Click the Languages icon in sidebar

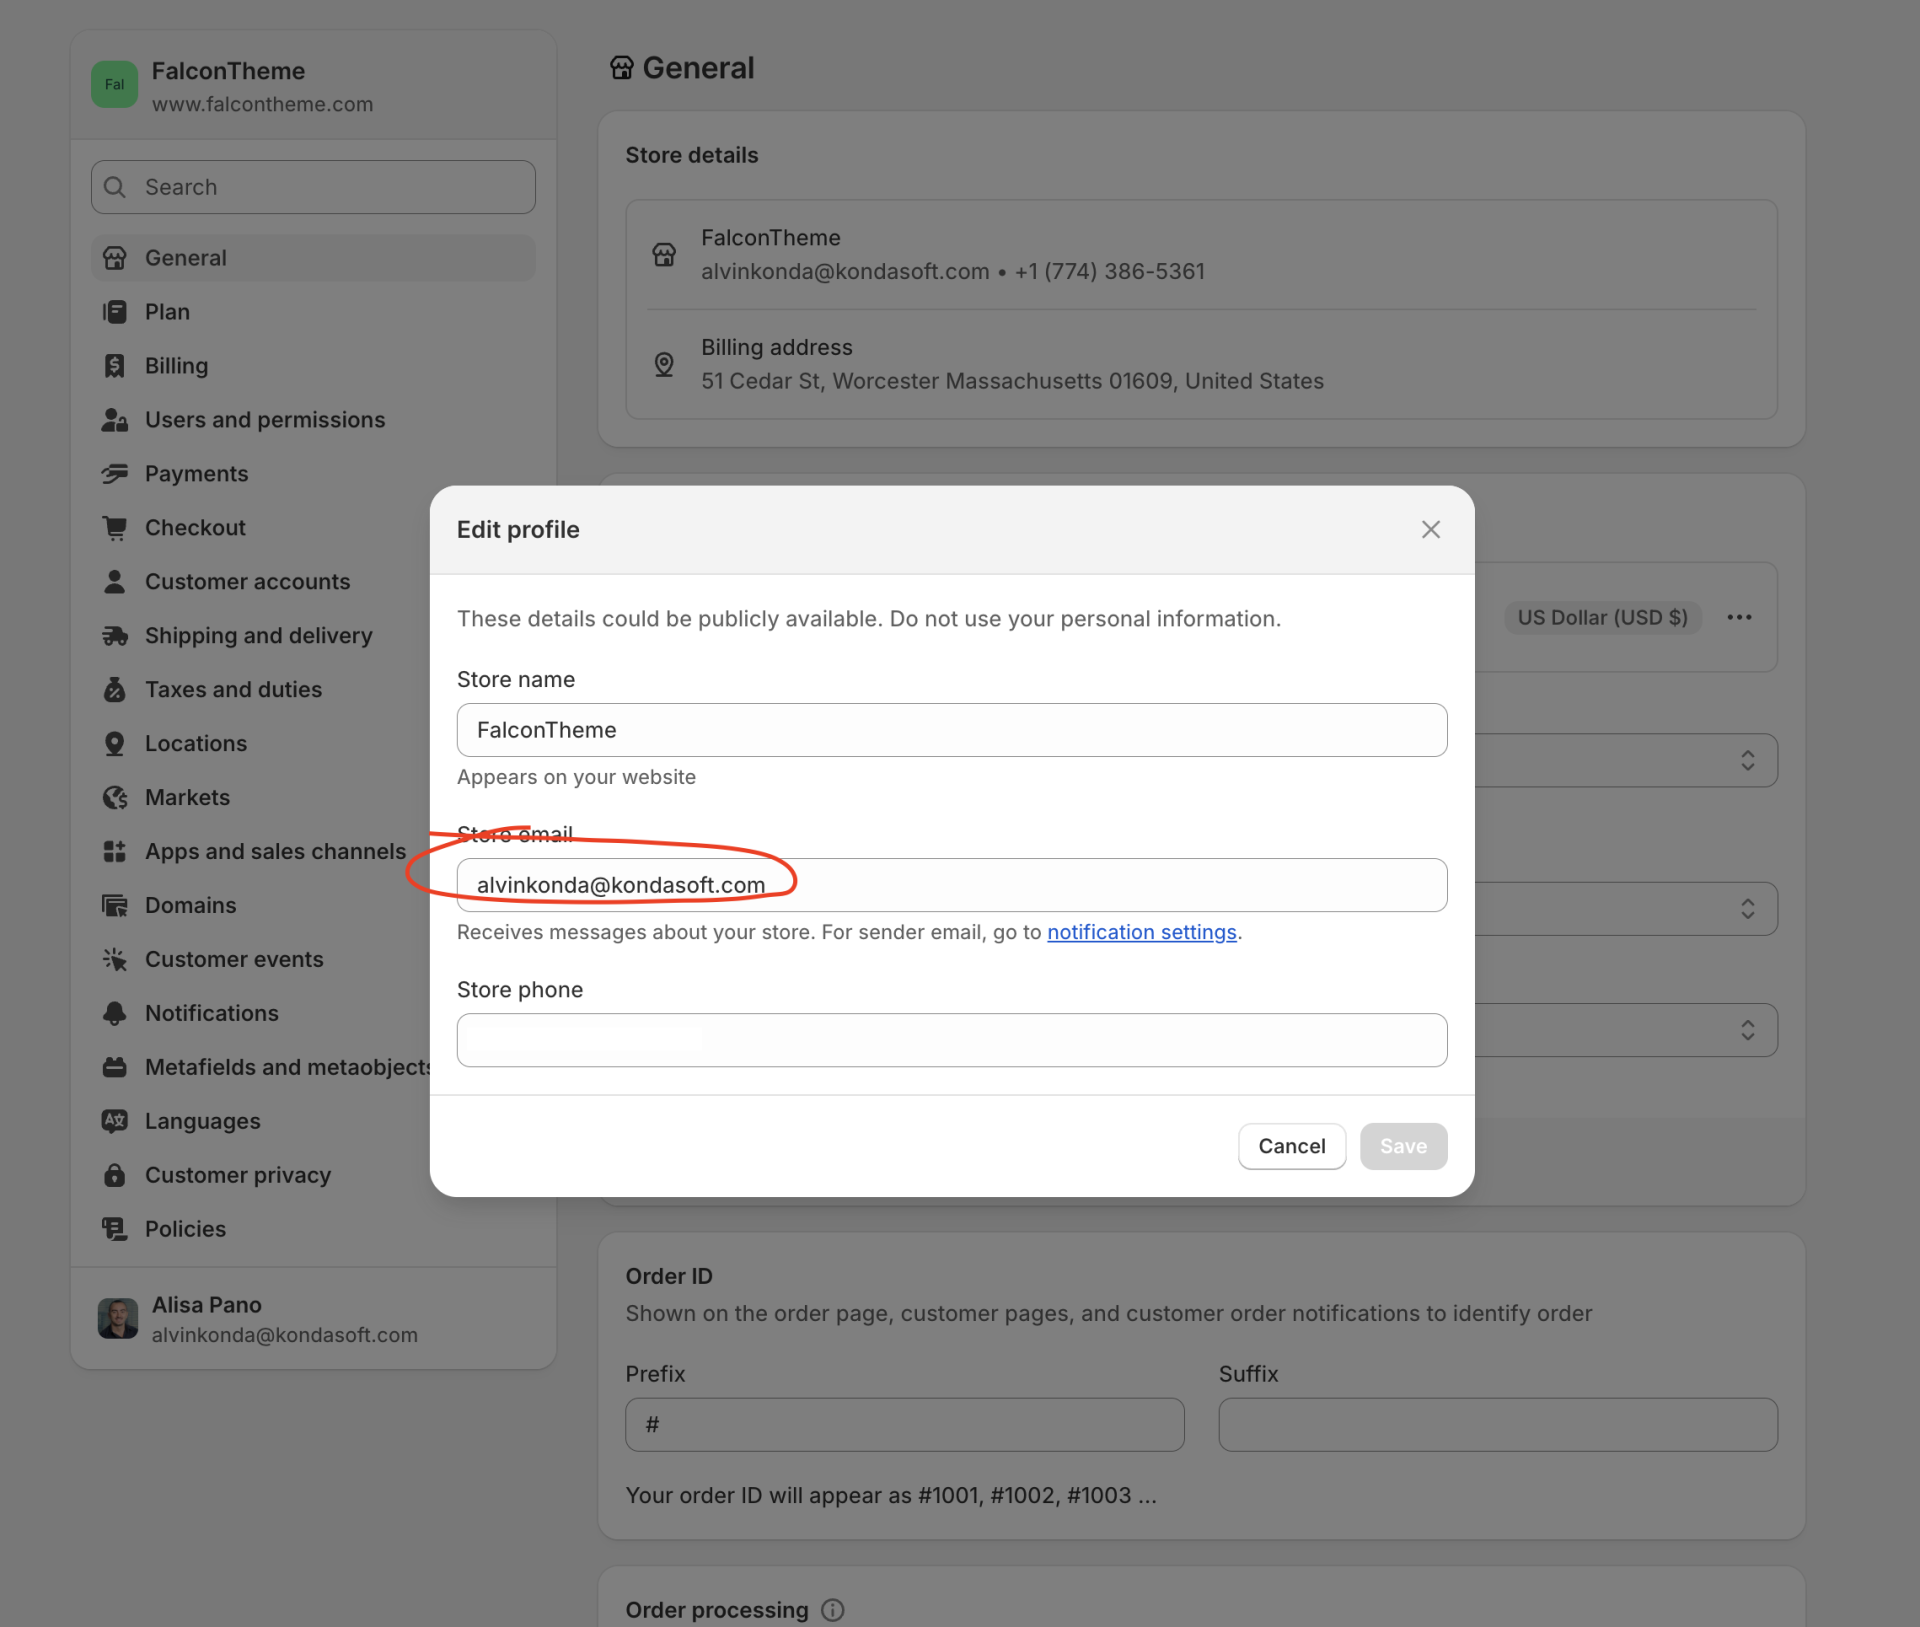coord(115,1121)
